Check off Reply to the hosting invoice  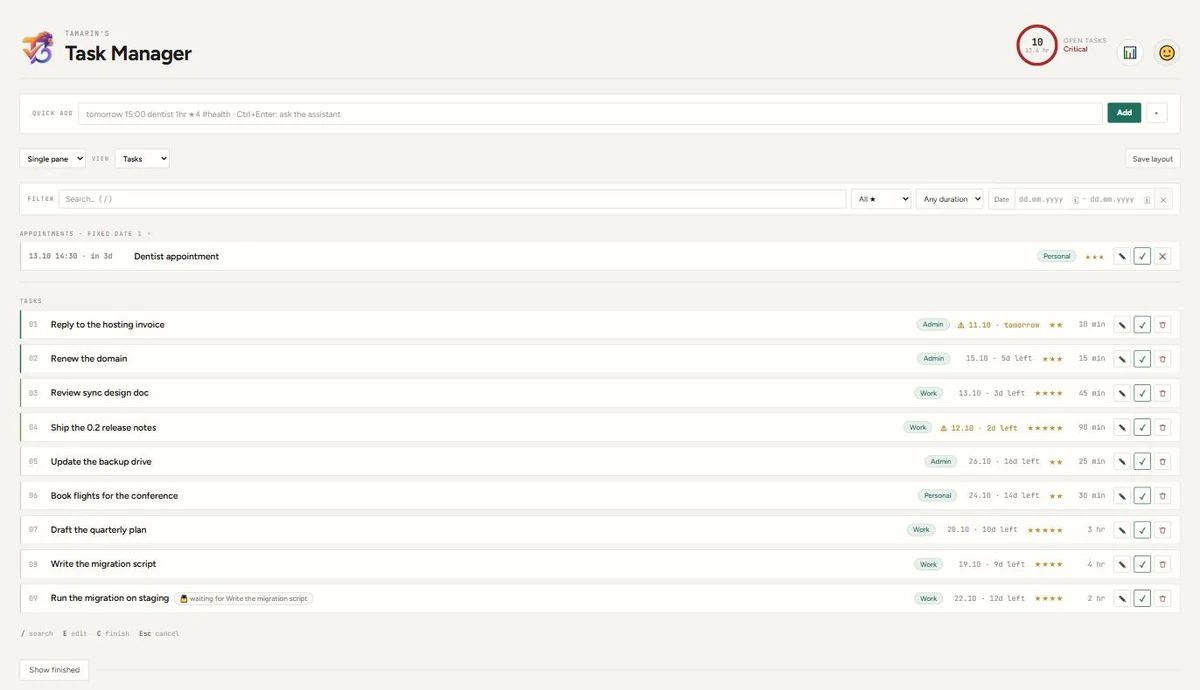coord(1142,325)
